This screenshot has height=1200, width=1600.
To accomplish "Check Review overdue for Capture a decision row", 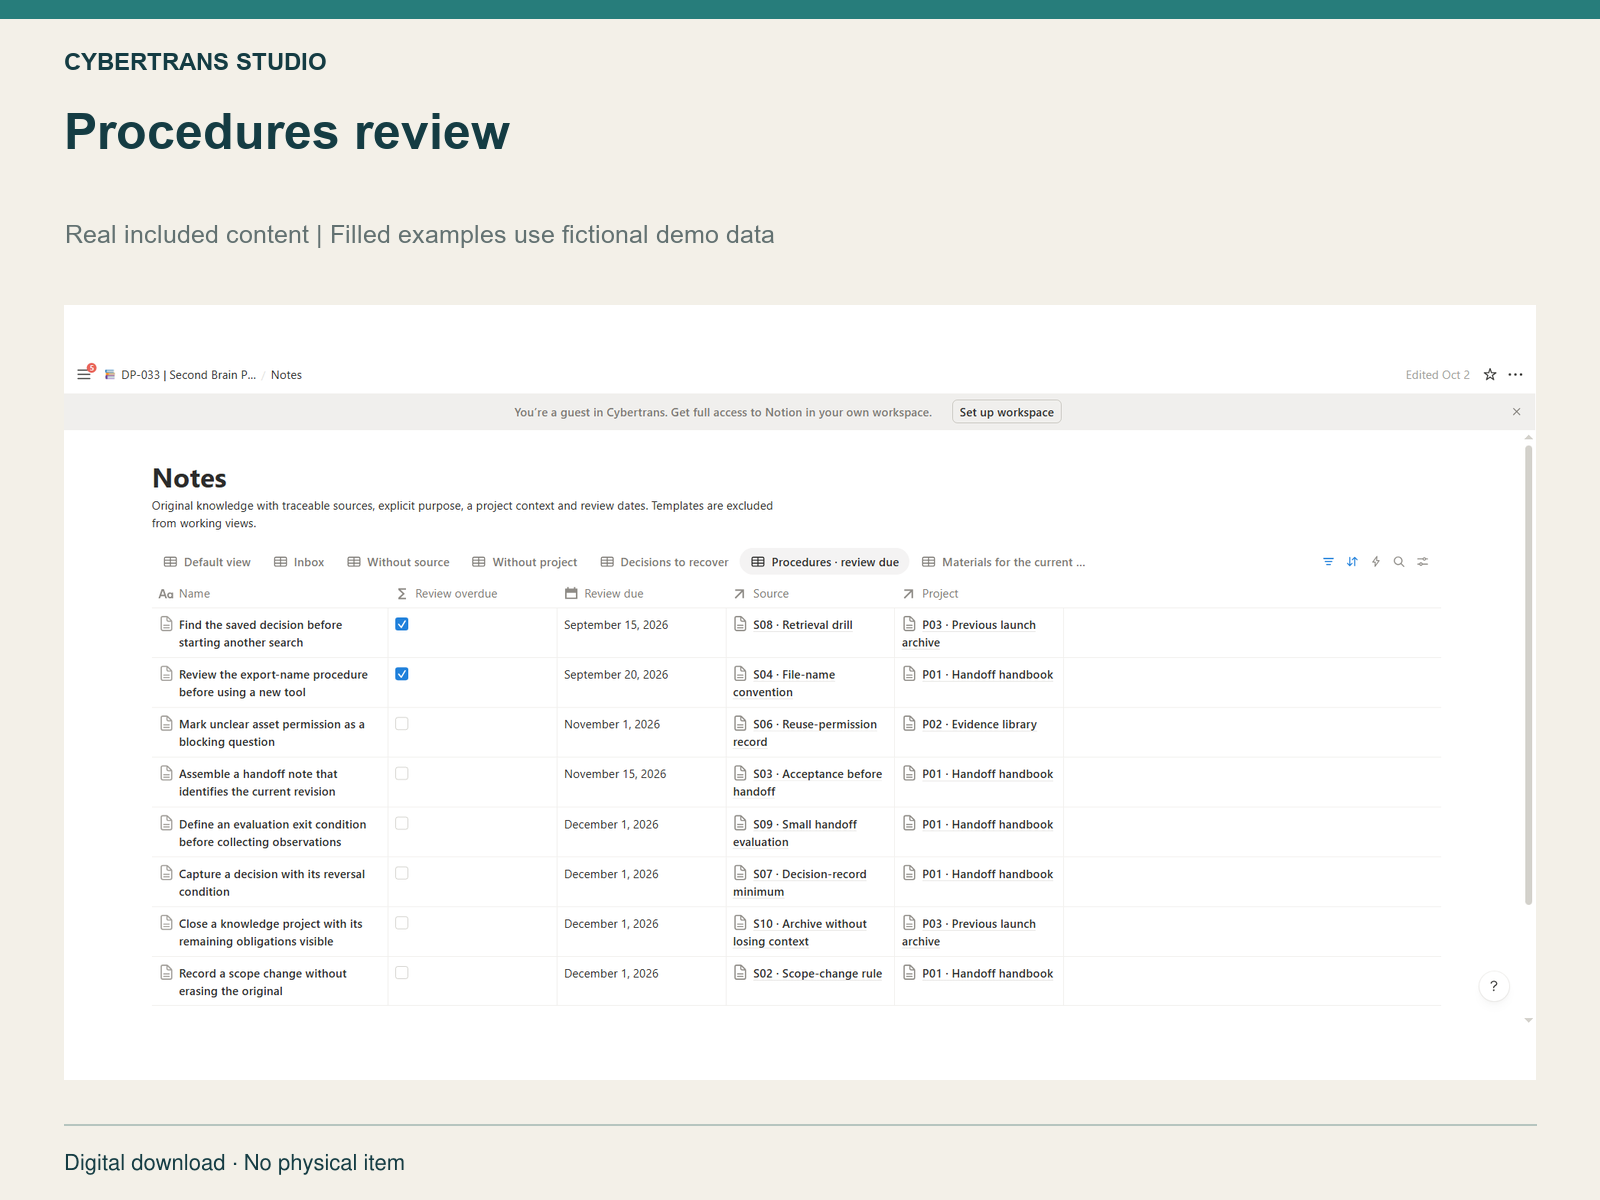I will tap(402, 874).
